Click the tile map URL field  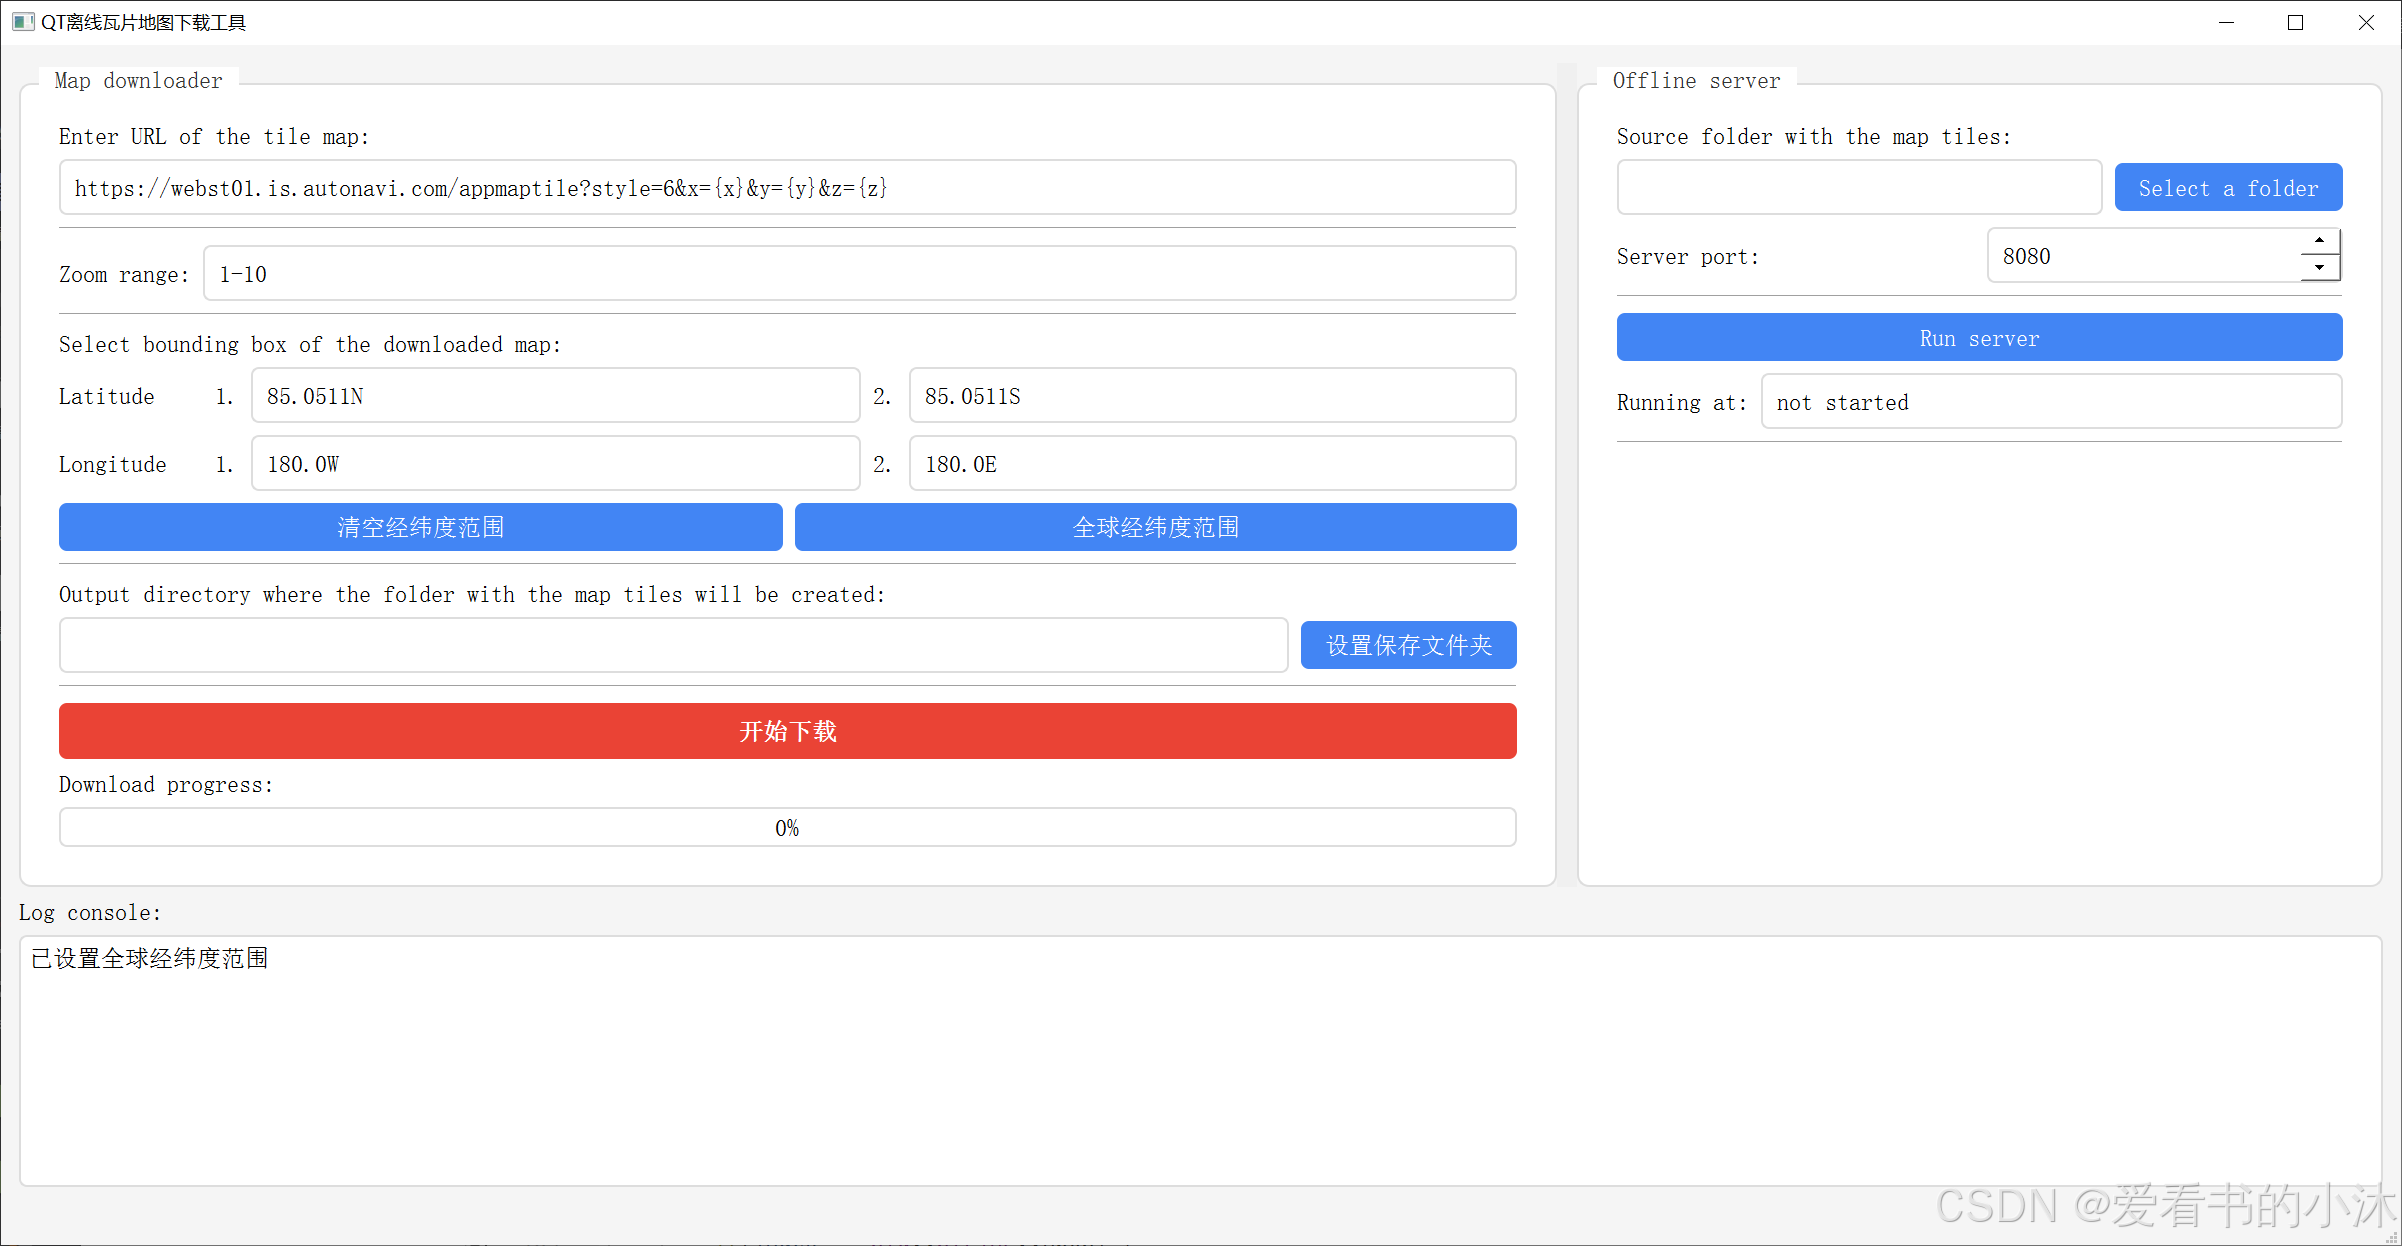pyautogui.click(x=787, y=188)
